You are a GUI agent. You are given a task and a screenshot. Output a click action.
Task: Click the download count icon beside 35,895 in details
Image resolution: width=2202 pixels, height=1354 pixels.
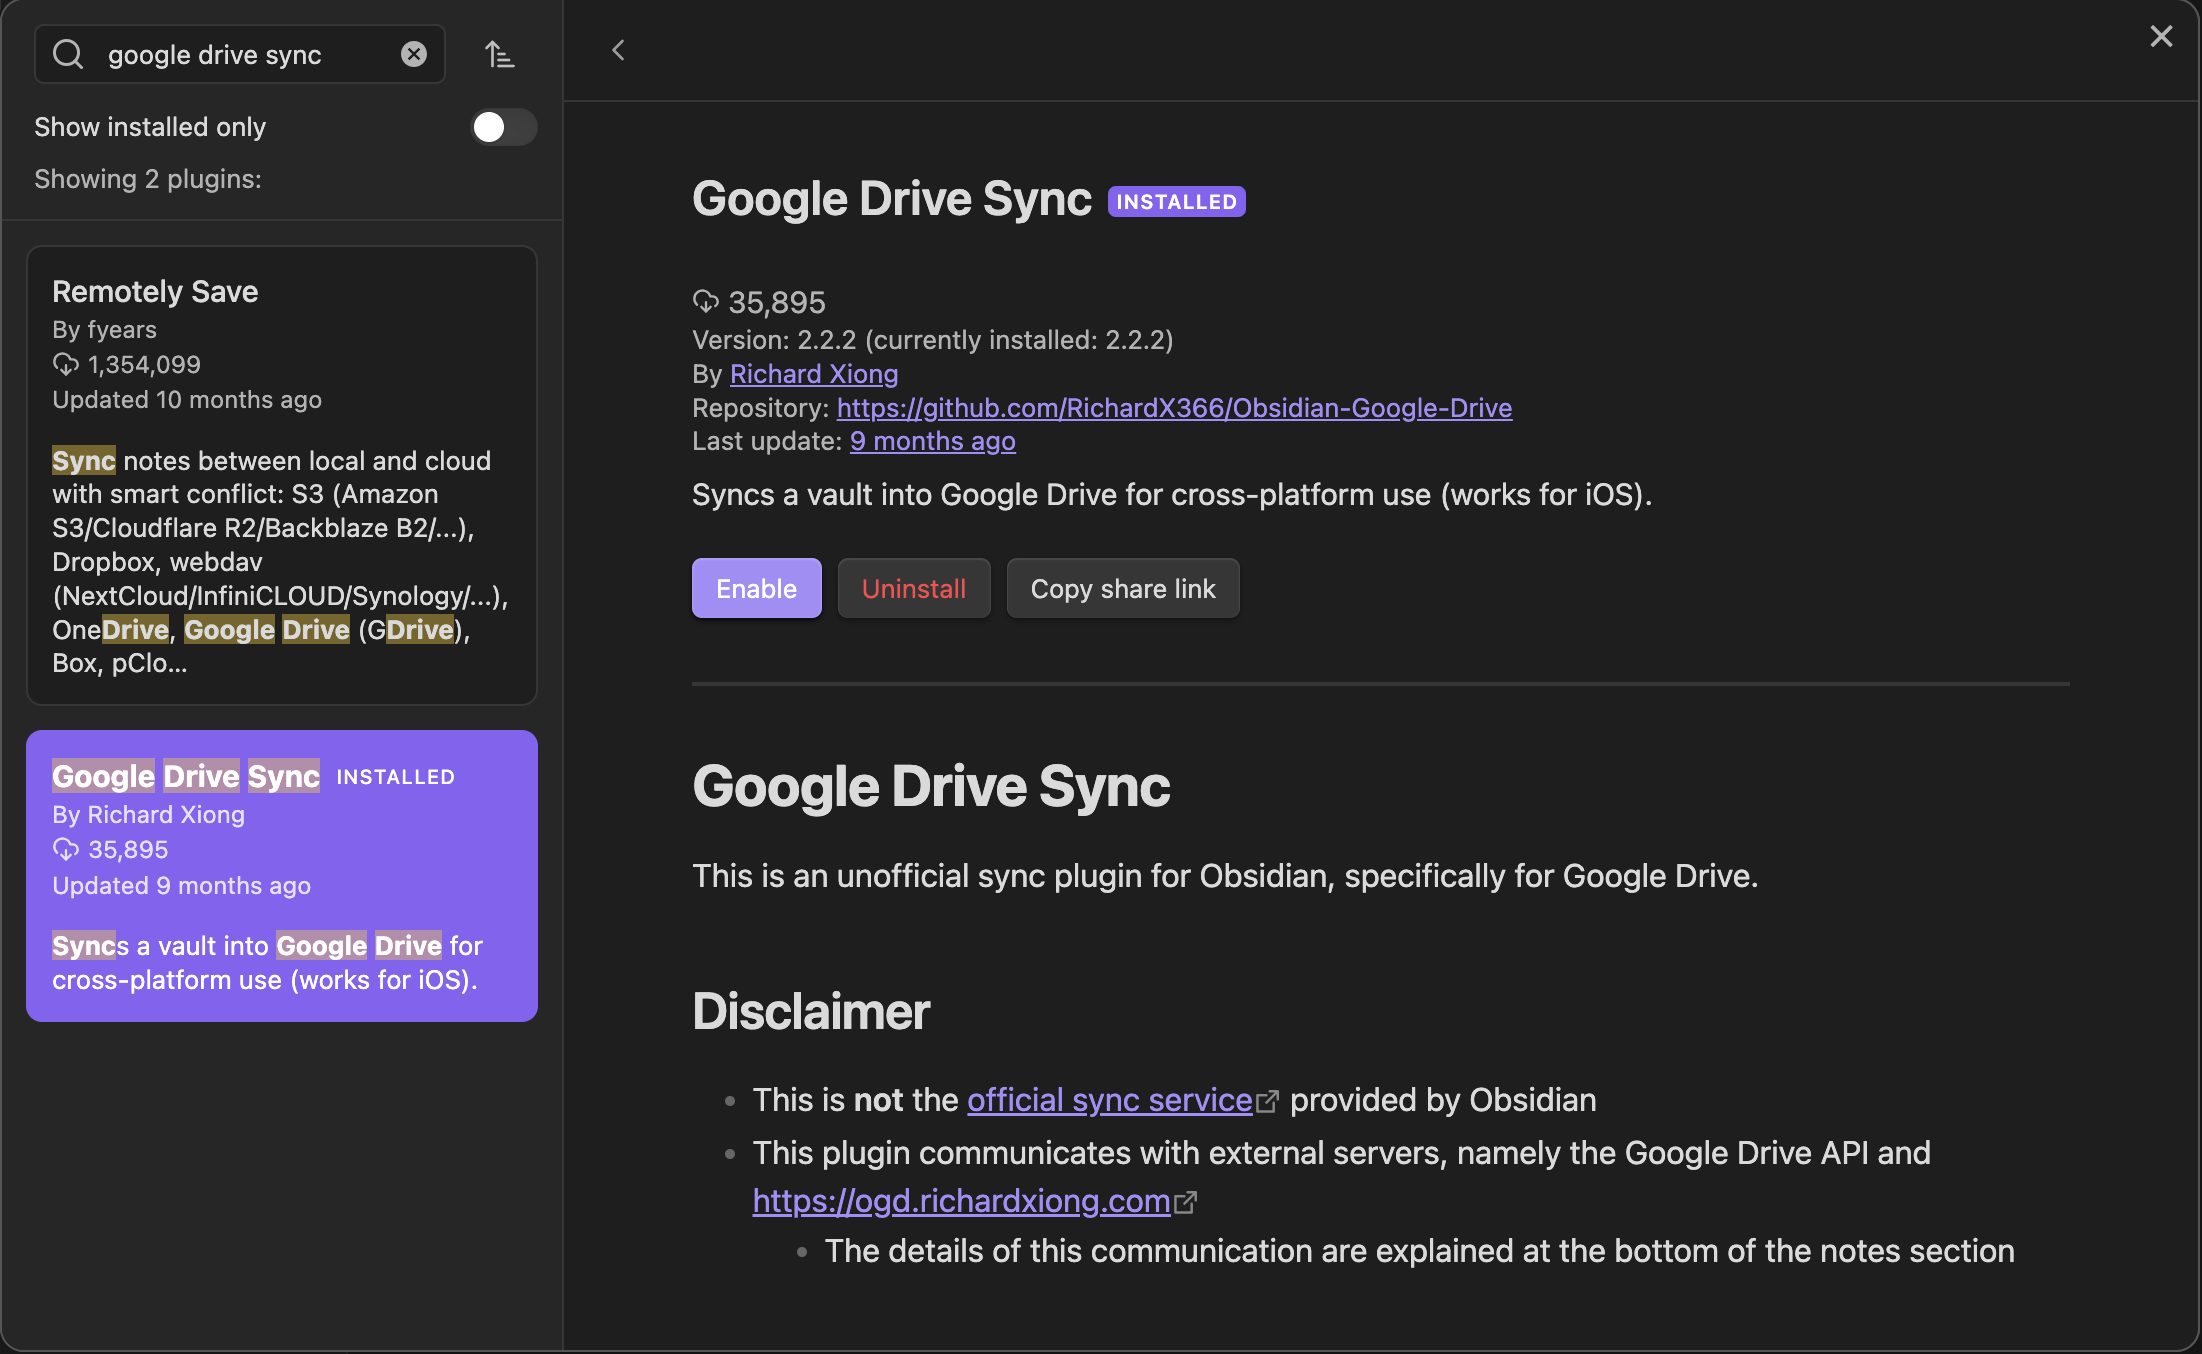705,301
